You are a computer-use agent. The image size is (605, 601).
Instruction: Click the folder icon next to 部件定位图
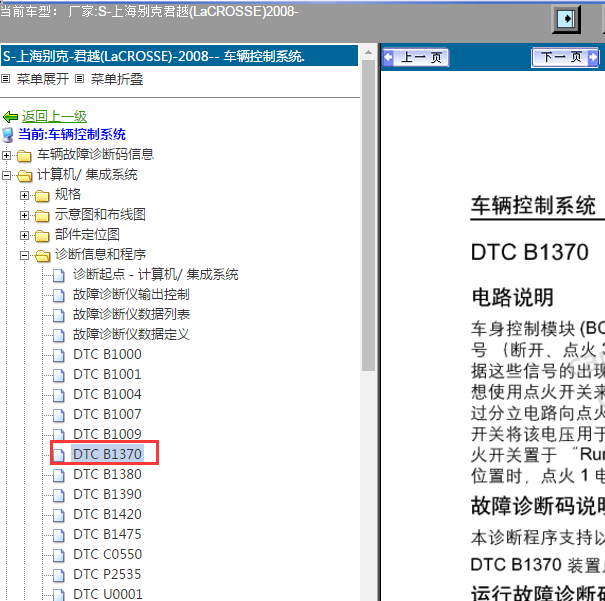tap(42, 236)
